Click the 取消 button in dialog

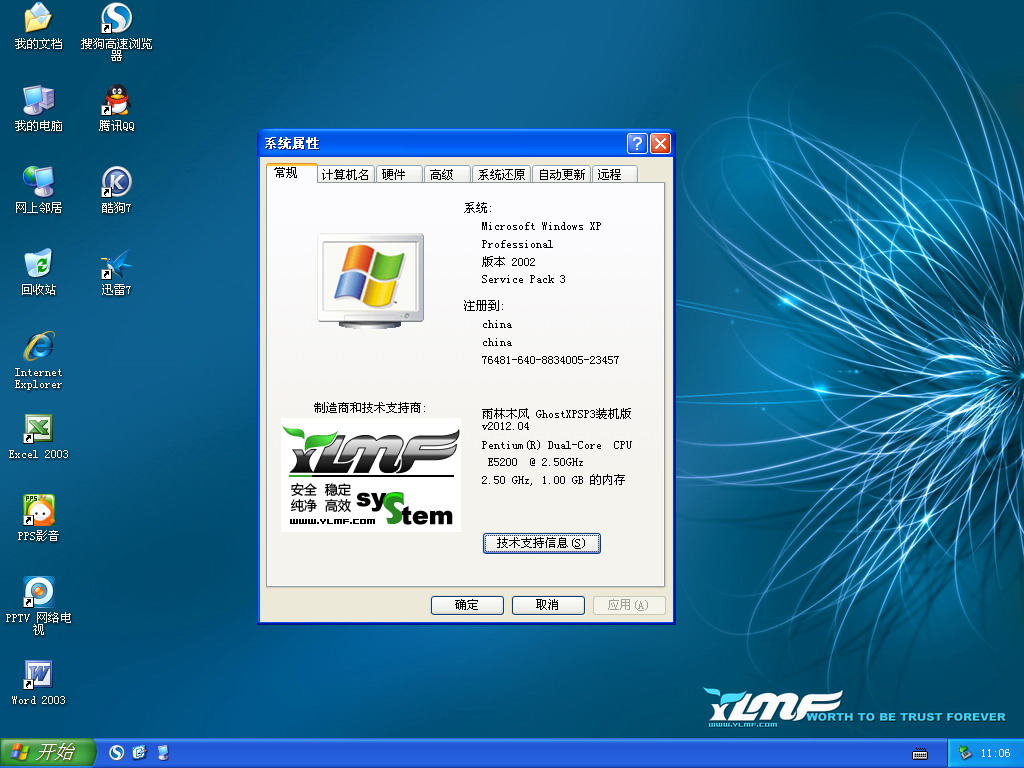[547, 605]
